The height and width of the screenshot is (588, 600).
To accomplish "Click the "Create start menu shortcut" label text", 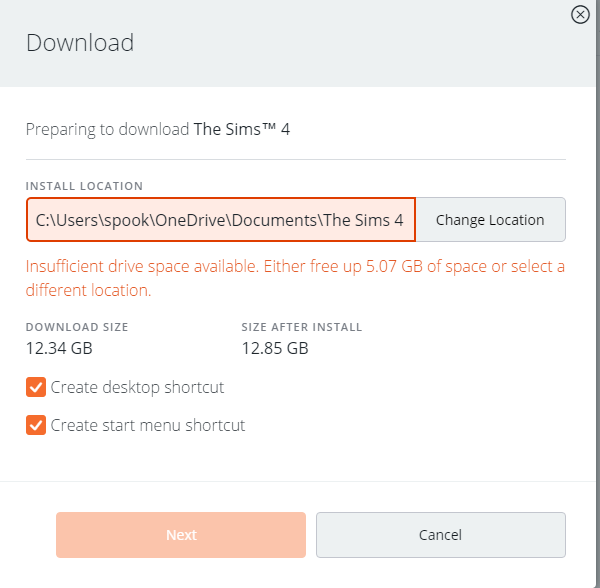I will [147, 425].
